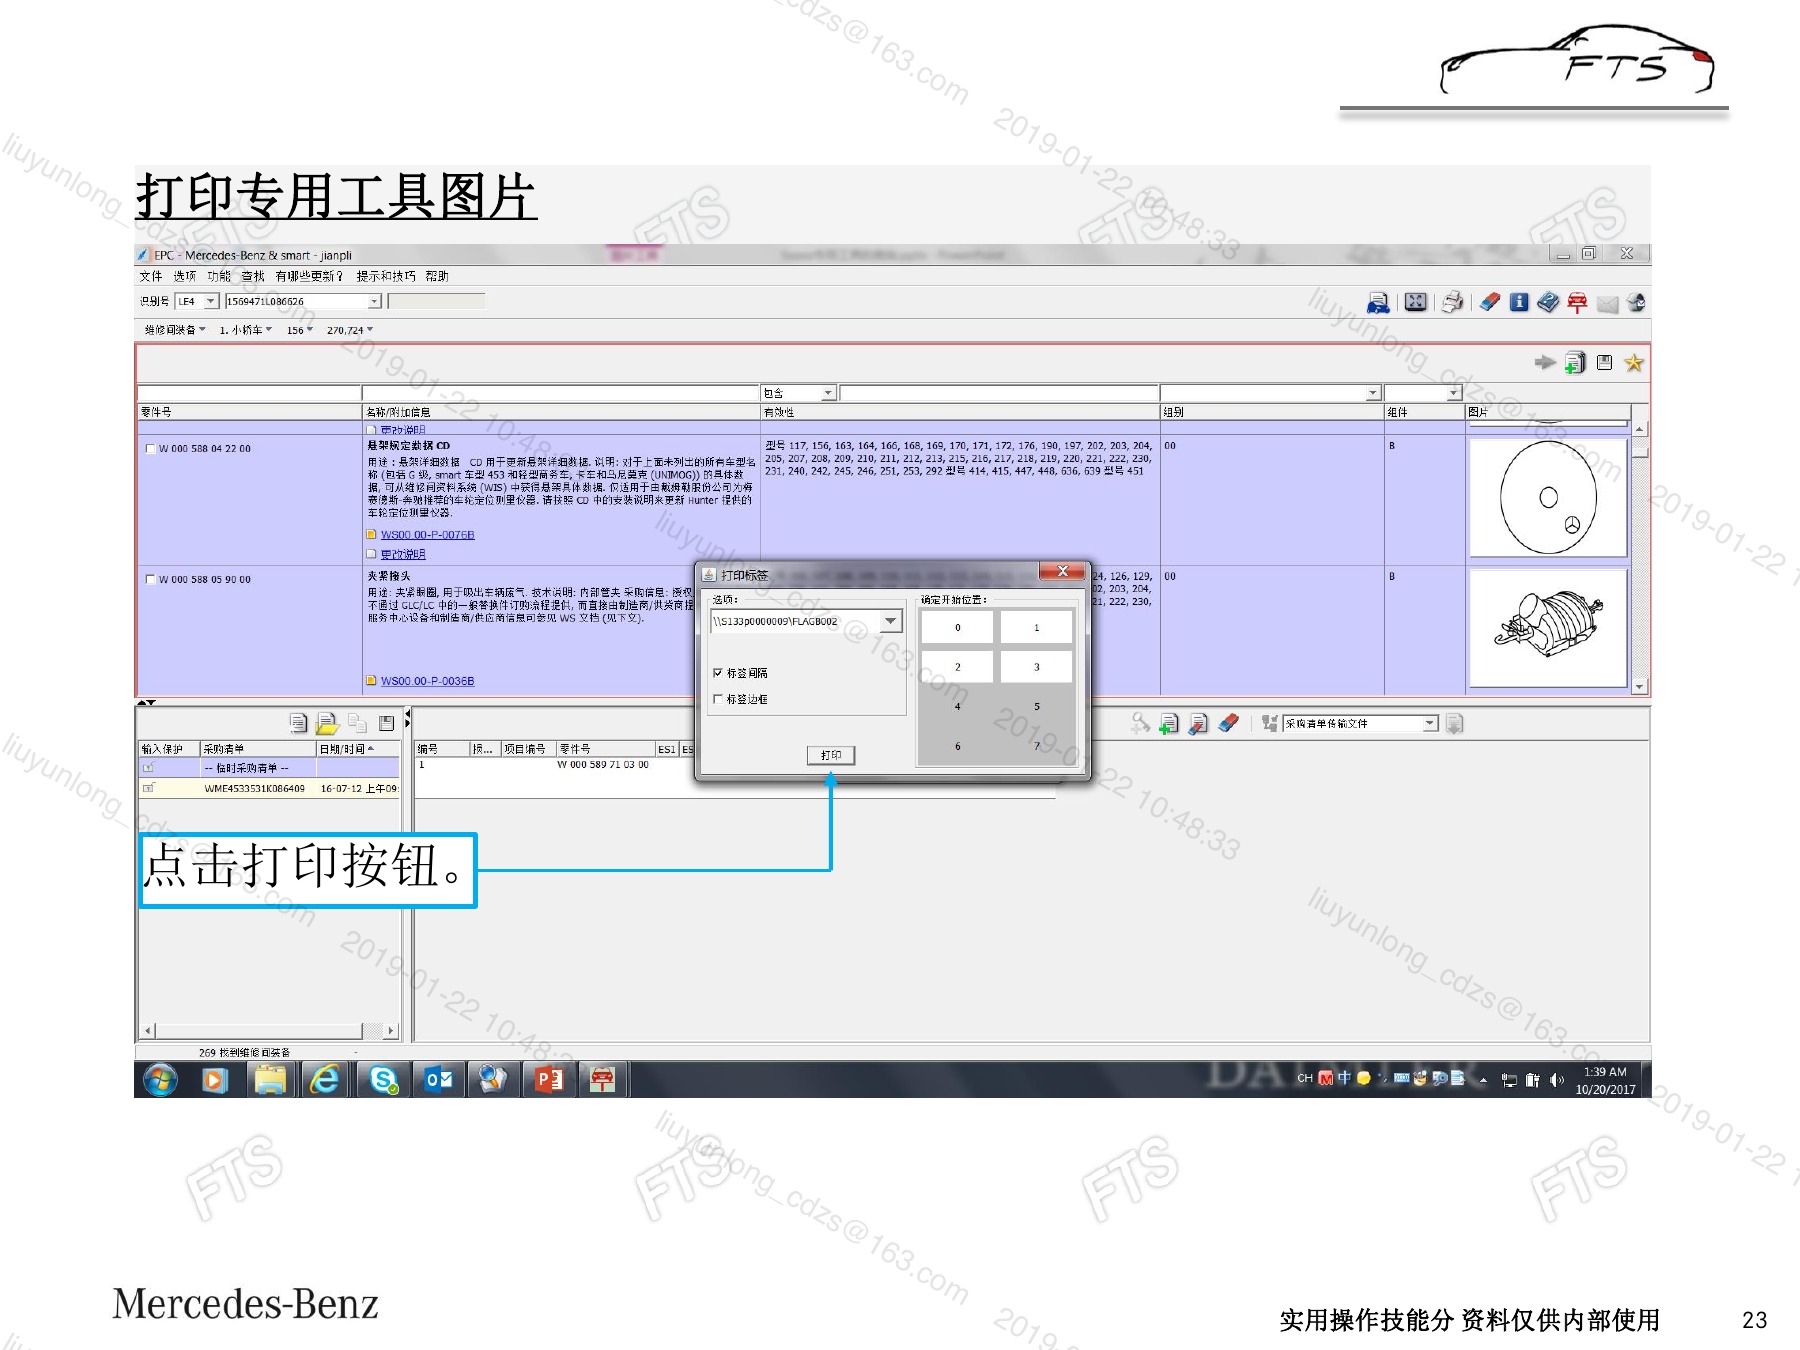Viewport: 1800px width, 1350px height.
Task: Click the part number filter input field
Action: 249,393
